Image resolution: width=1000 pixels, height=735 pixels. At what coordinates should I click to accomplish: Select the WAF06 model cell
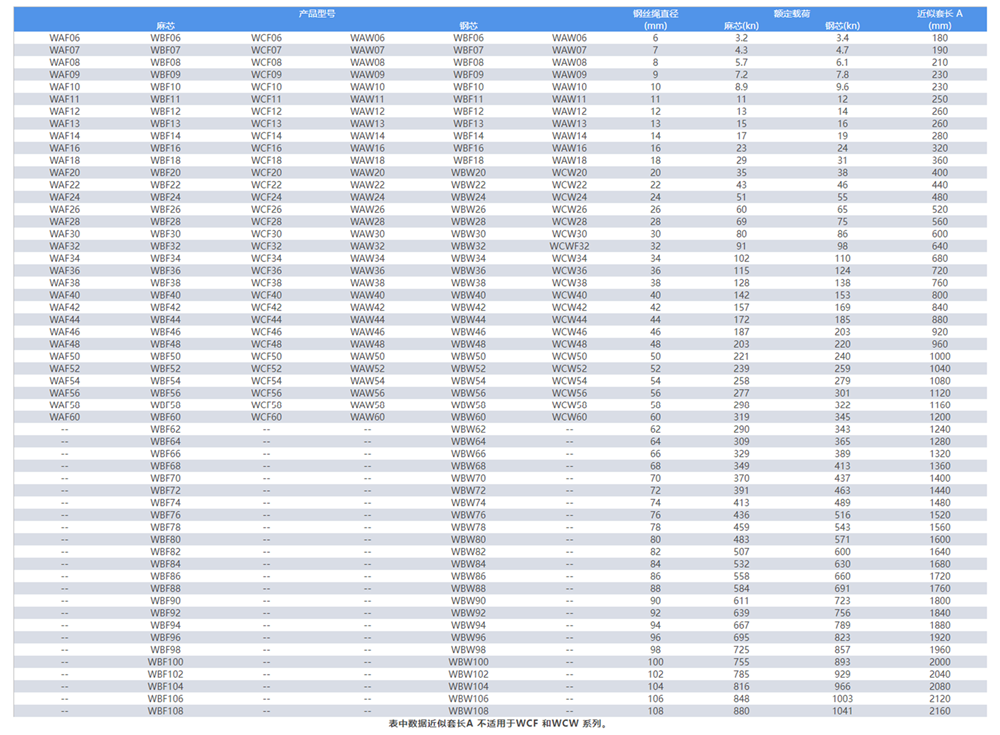click(x=65, y=38)
